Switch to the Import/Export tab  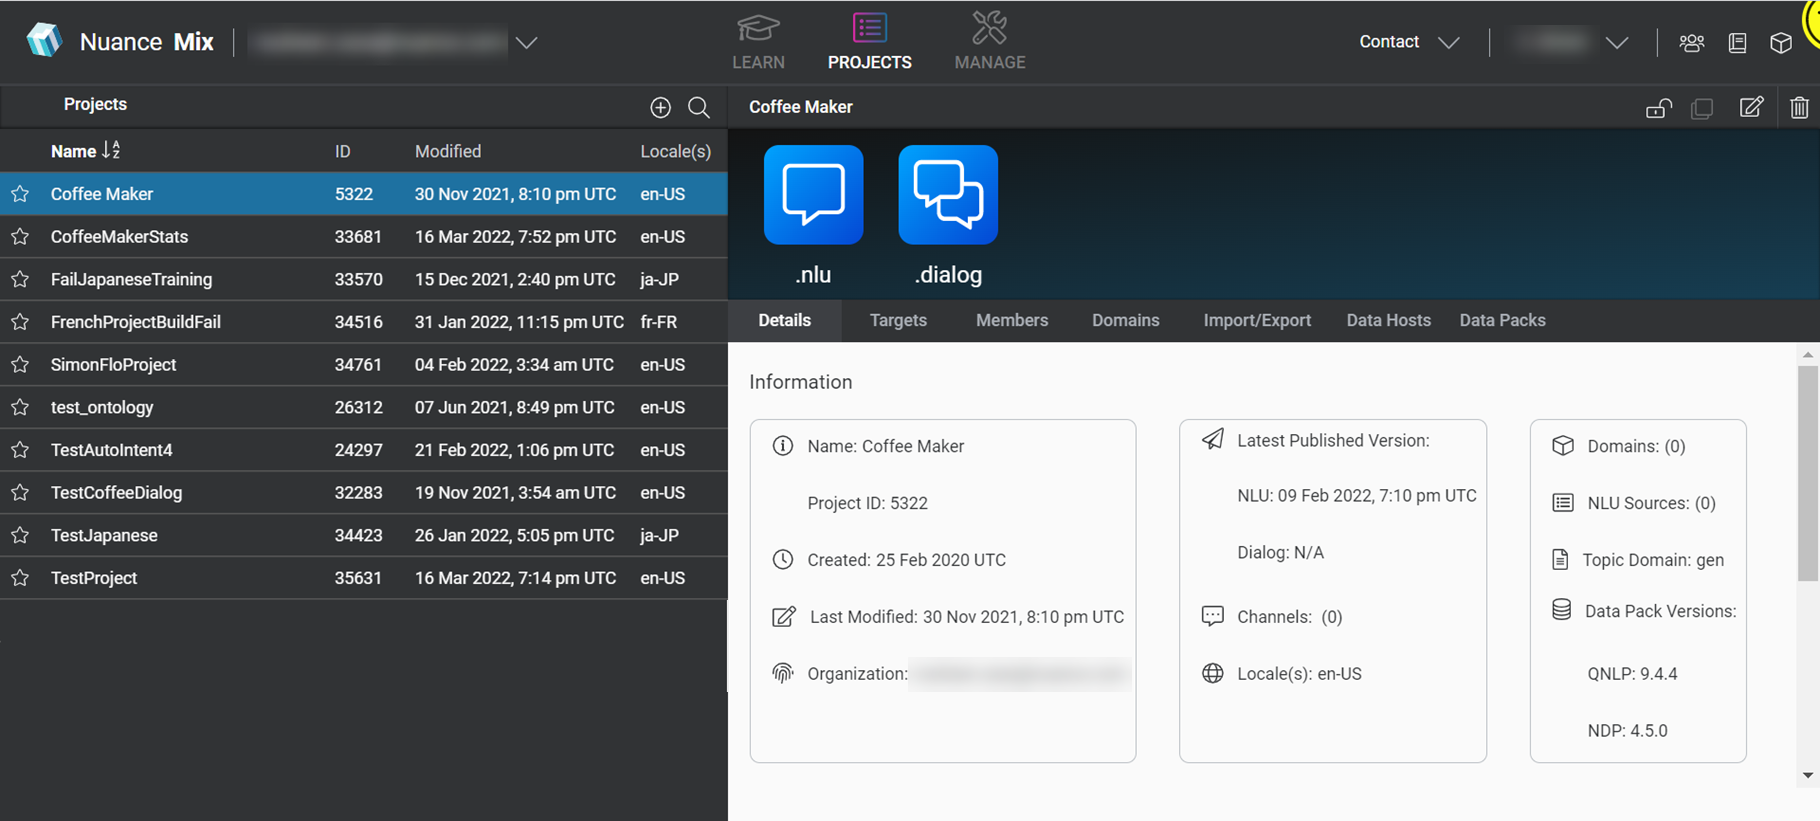point(1257,321)
